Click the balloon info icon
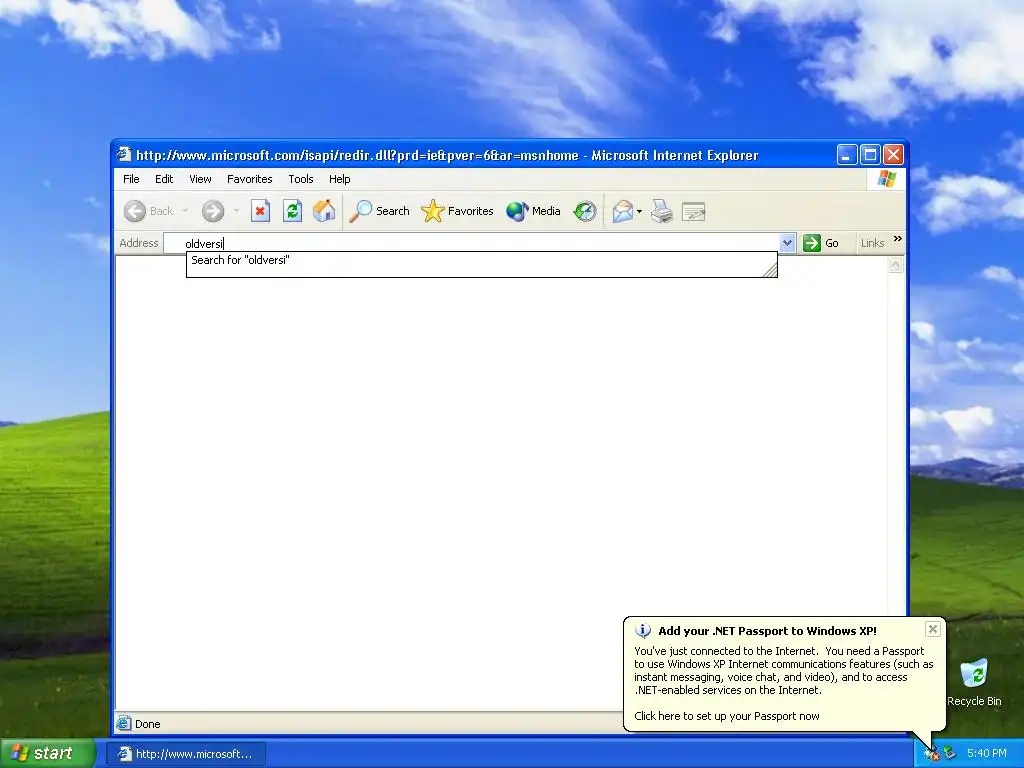This screenshot has width=1024, height=768. tap(643, 631)
